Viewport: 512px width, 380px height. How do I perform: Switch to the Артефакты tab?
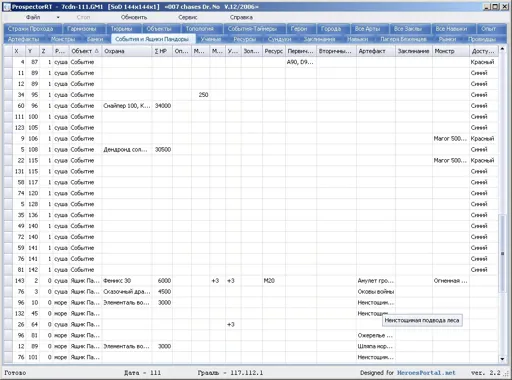pos(23,39)
